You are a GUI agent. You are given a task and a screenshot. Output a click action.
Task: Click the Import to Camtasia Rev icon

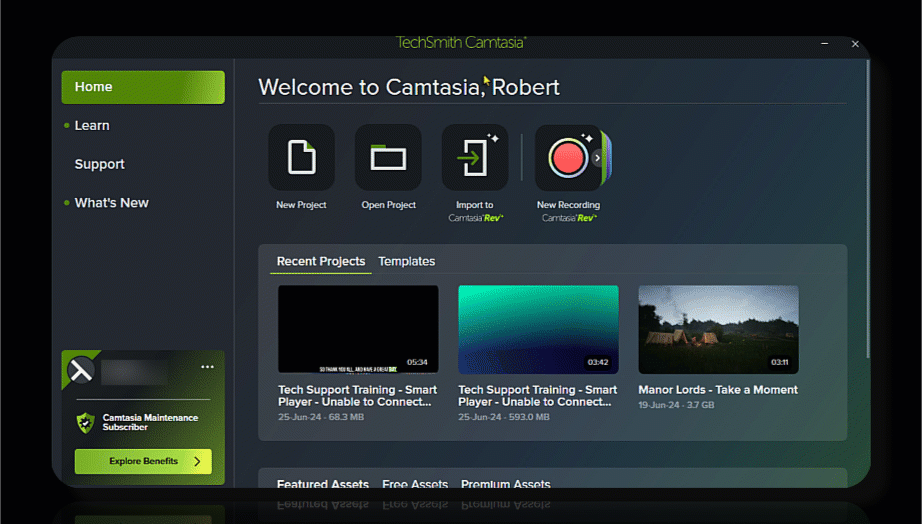474,158
